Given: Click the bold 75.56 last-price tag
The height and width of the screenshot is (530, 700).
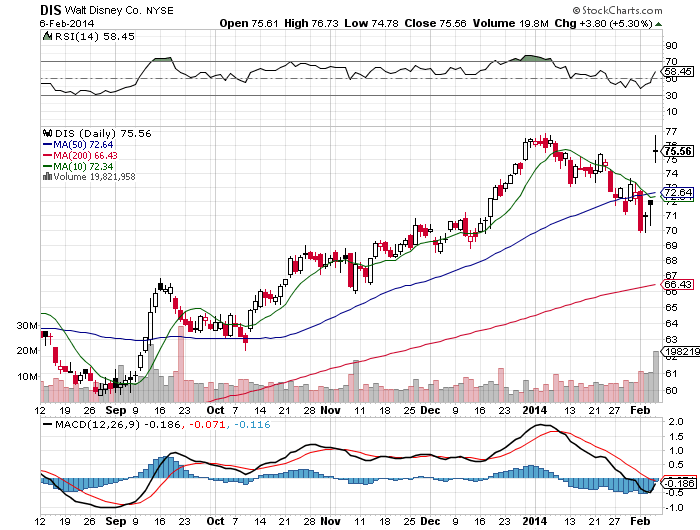Looking at the screenshot, I should (678, 151).
